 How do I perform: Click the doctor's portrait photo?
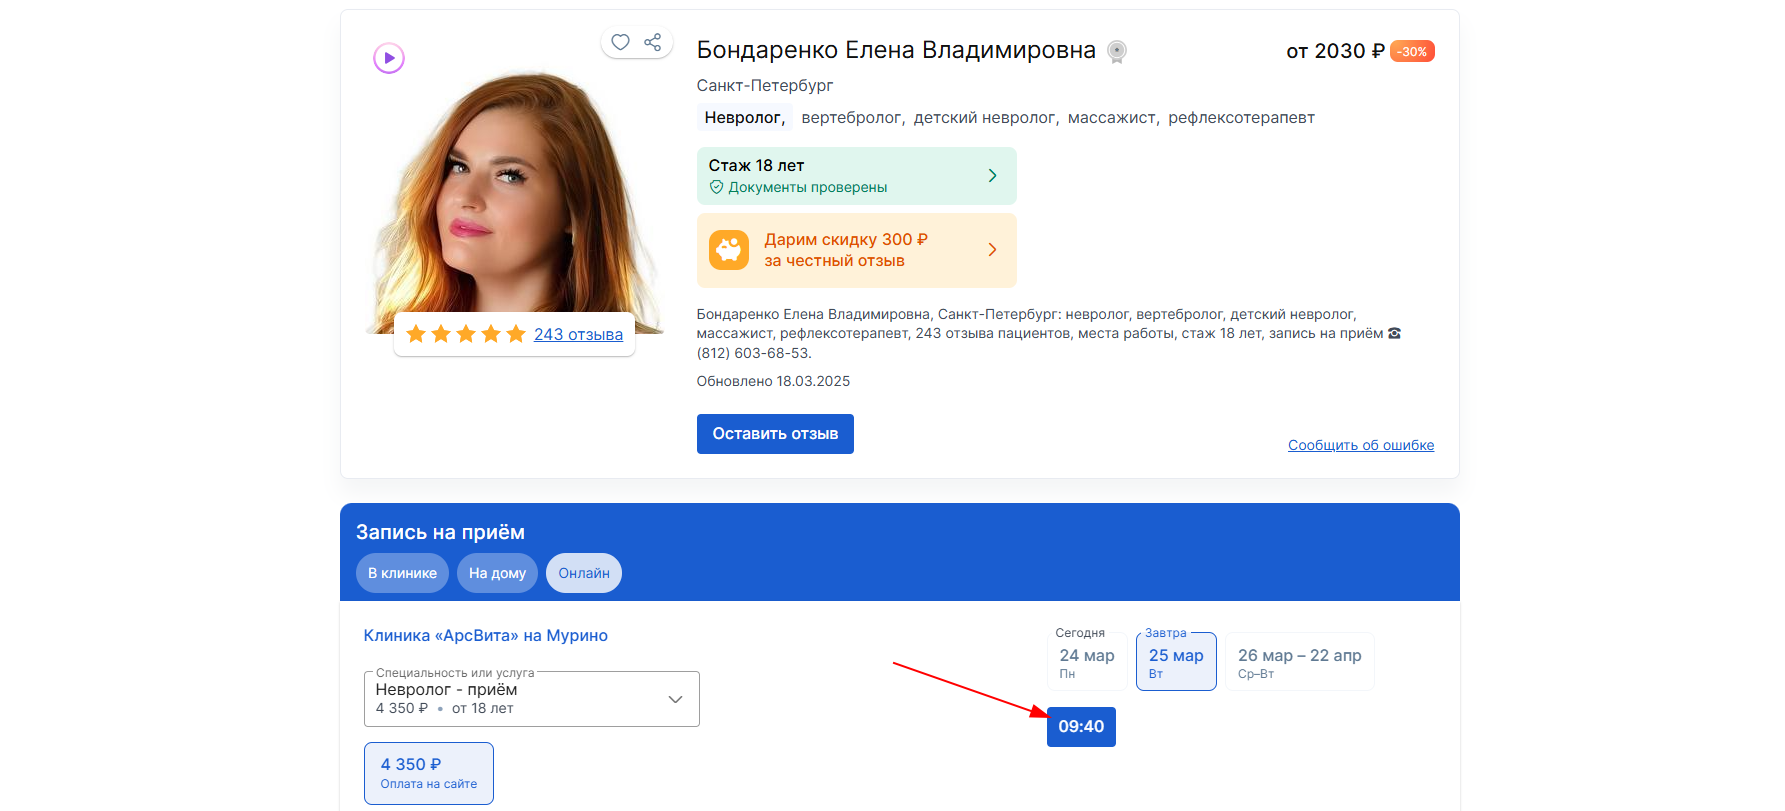pyautogui.click(x=515, y=200)
